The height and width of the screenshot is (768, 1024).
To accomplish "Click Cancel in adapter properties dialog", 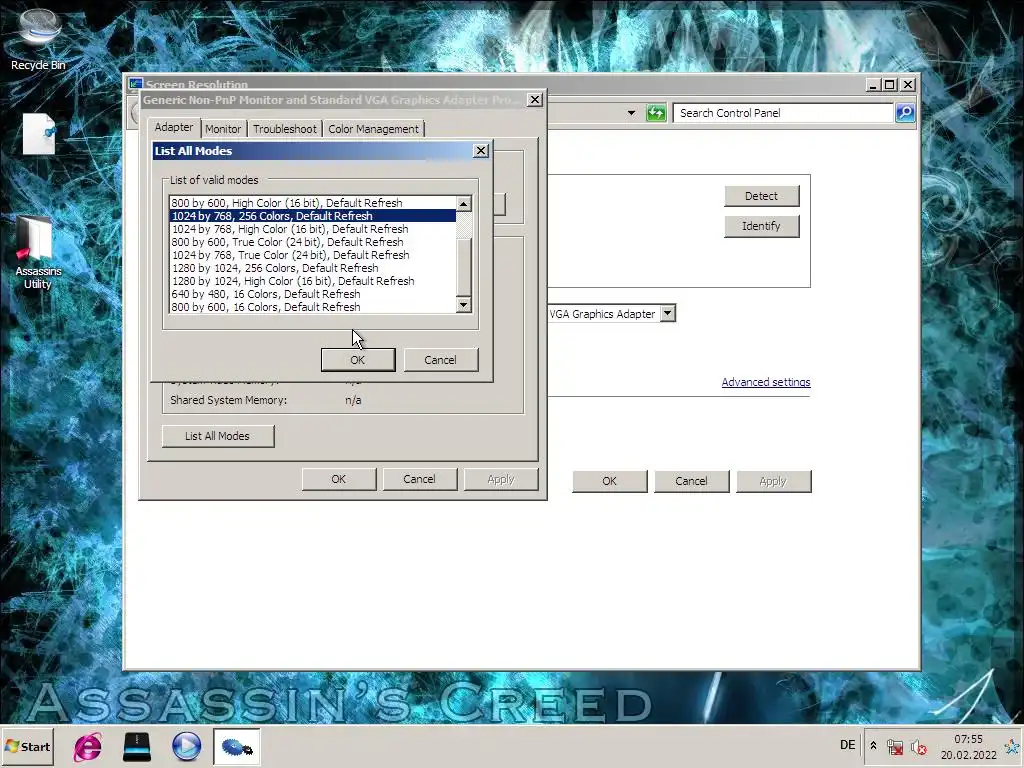I will pyautogui.click(x=419, y=479).
